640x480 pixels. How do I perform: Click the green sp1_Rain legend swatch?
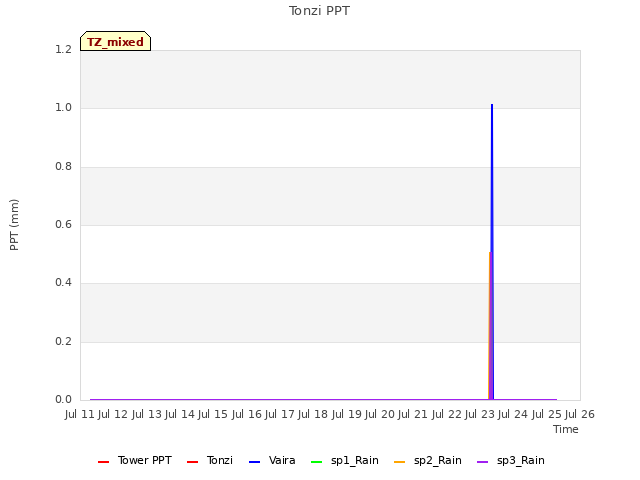click(316, 462)
